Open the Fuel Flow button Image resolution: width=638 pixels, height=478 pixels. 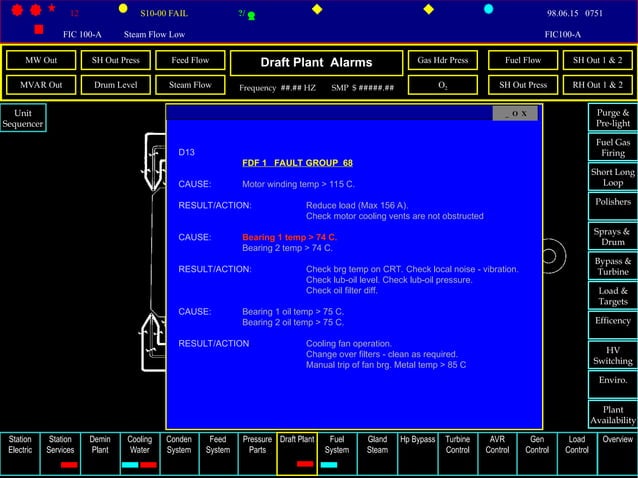tap(523, 60)
